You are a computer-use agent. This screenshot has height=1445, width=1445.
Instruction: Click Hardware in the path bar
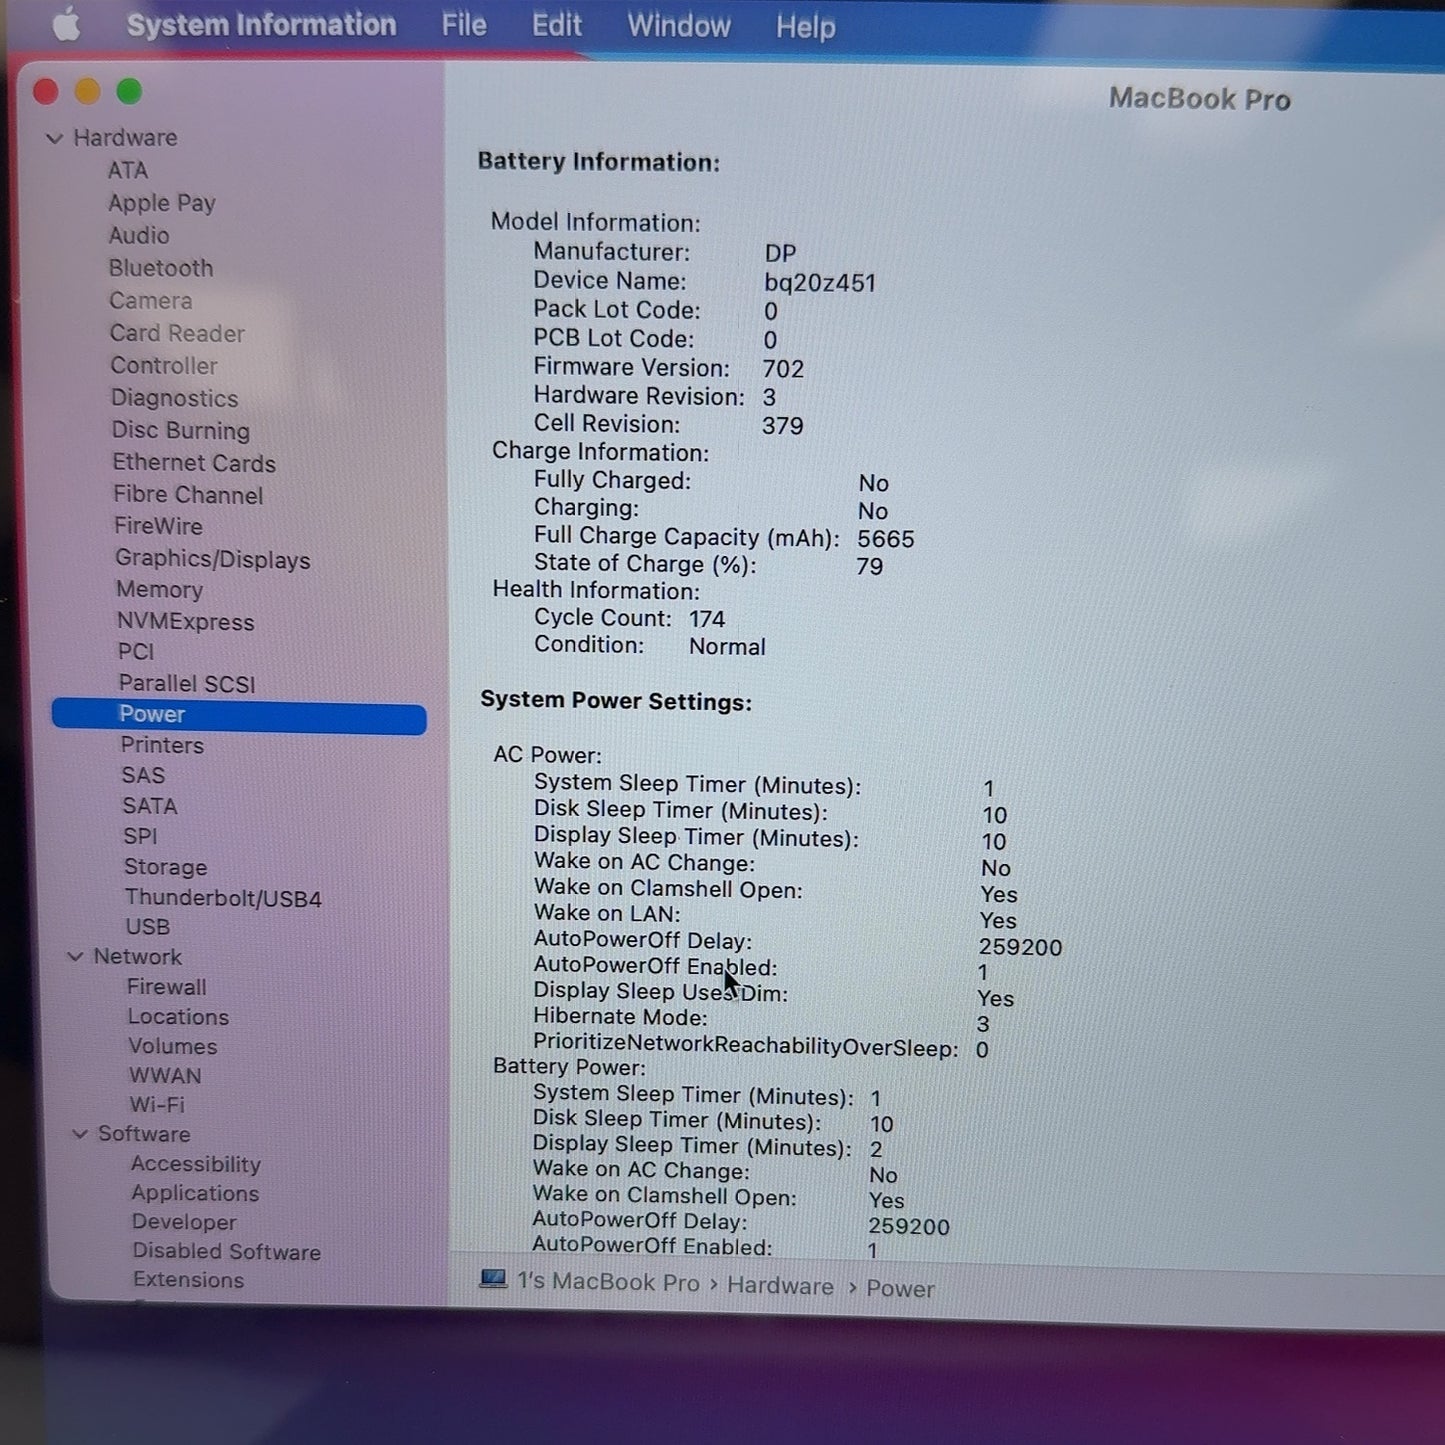780,1286
